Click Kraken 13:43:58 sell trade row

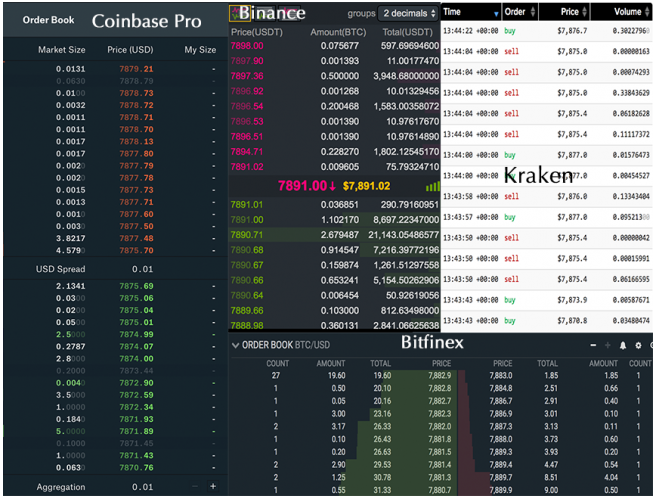[546, 197]
